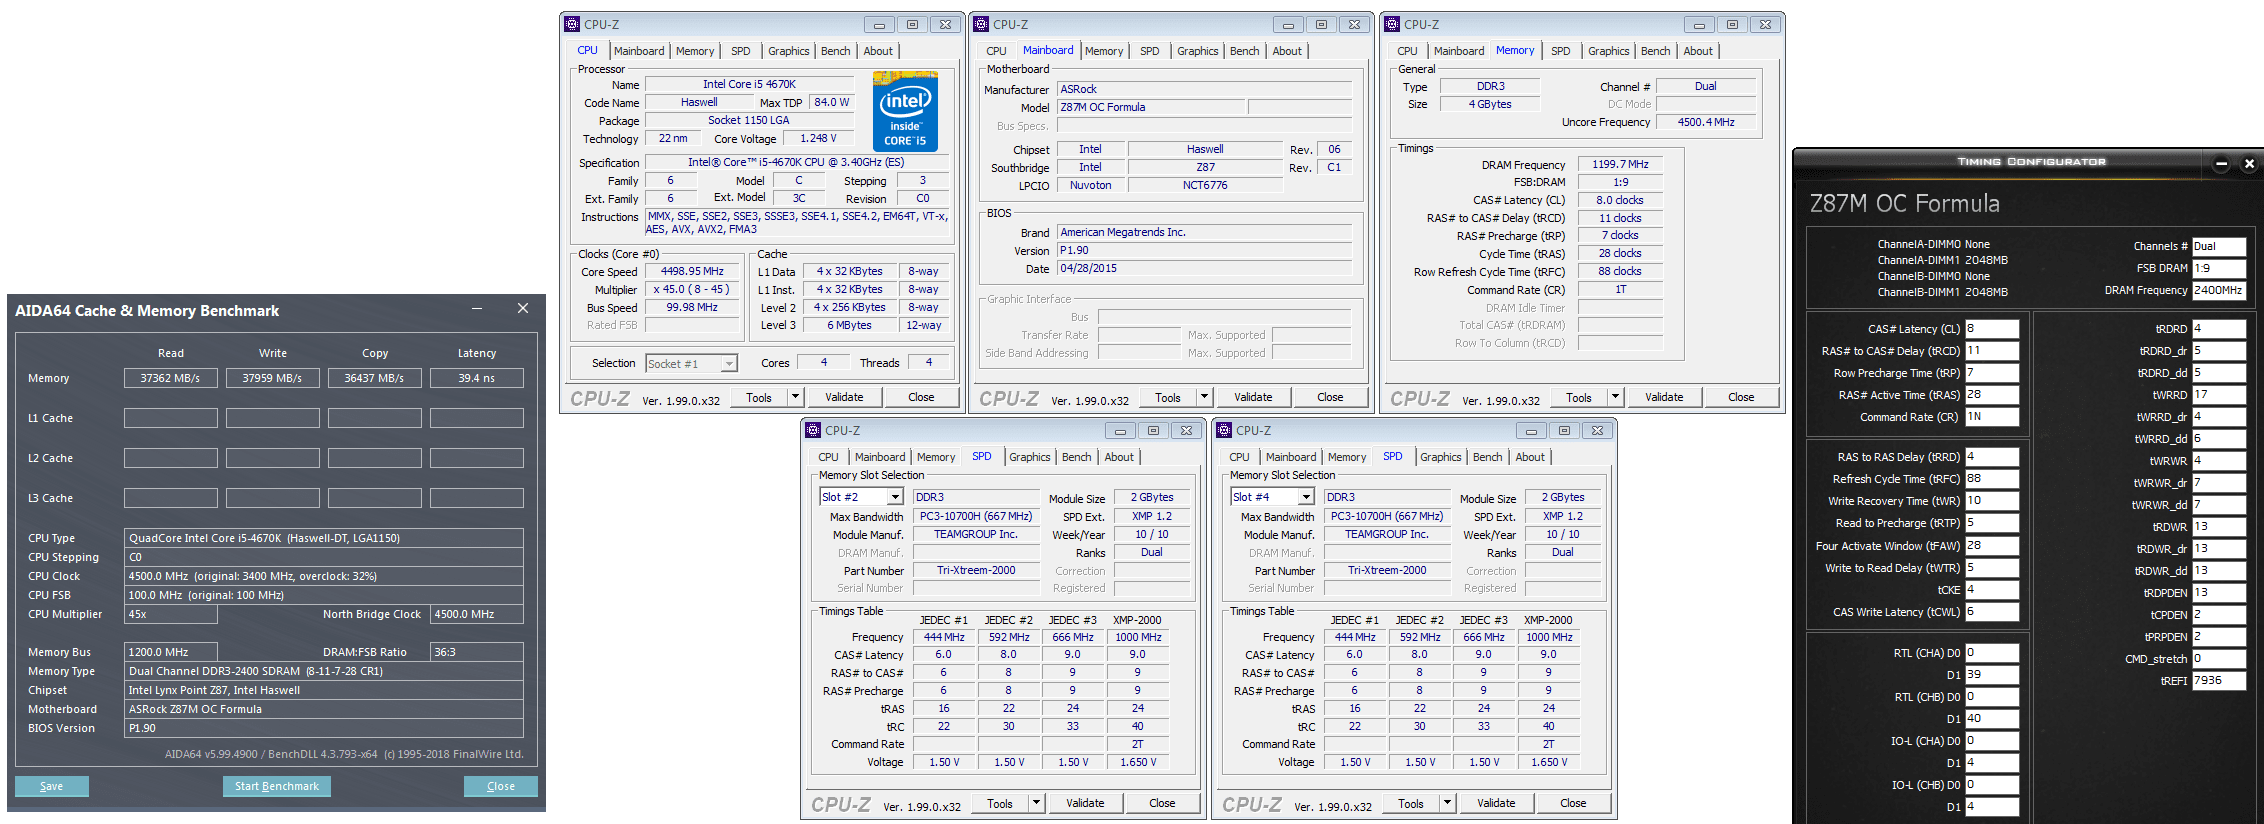This screenshot has height=824, width=2264.
Task: Close the Timing Configurator window with the X icon
Action: pyautogui.click(x=2249, y=163)
